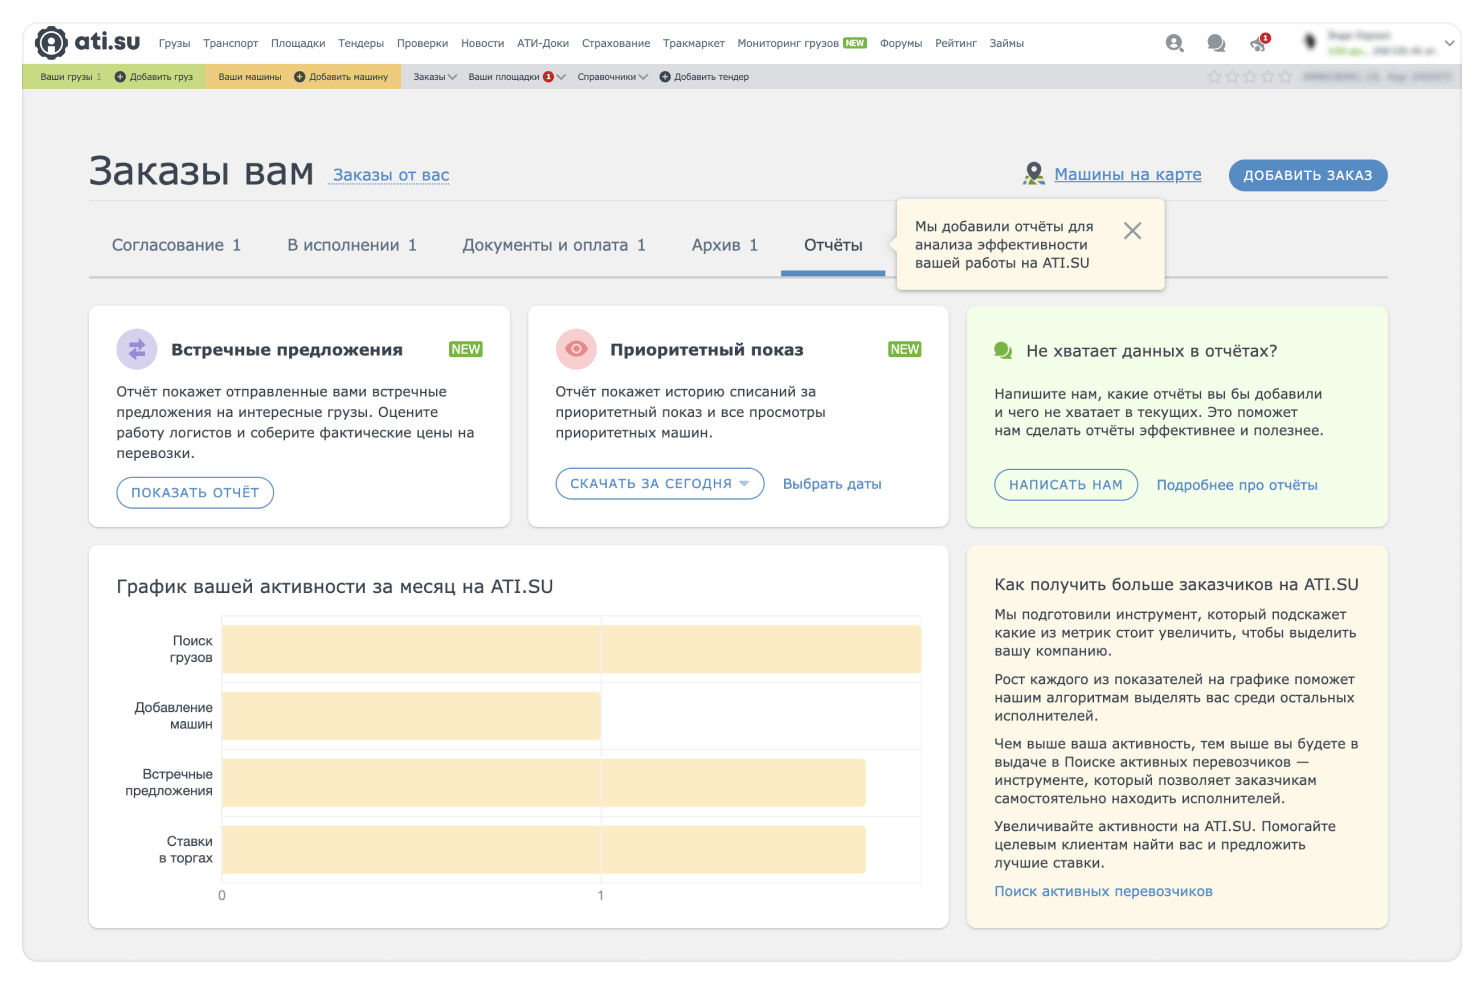Open Поиск активных перевозчиков link
Image resolution: width=1484 pixels, height=984 pixels.
(1103, 891)
